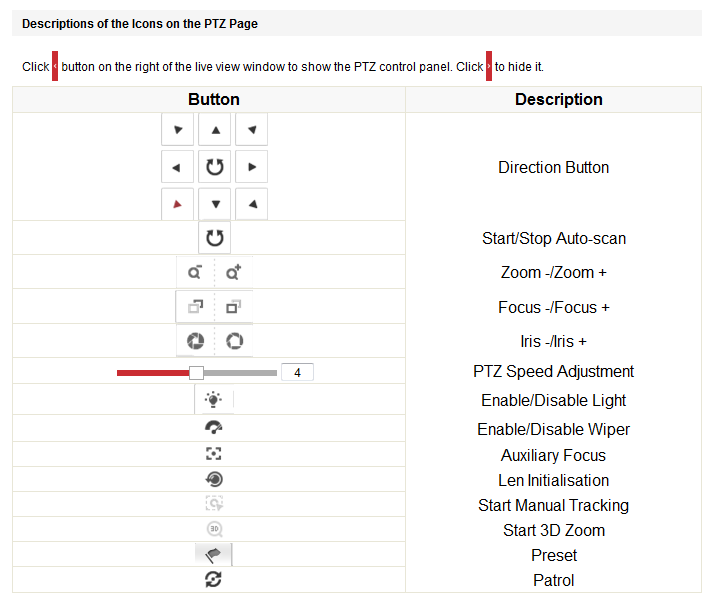Click the Zoom + magnifier icon
The height and width of the screenshot is (608, 716).
pyautogui.click(x=234, y=272)
